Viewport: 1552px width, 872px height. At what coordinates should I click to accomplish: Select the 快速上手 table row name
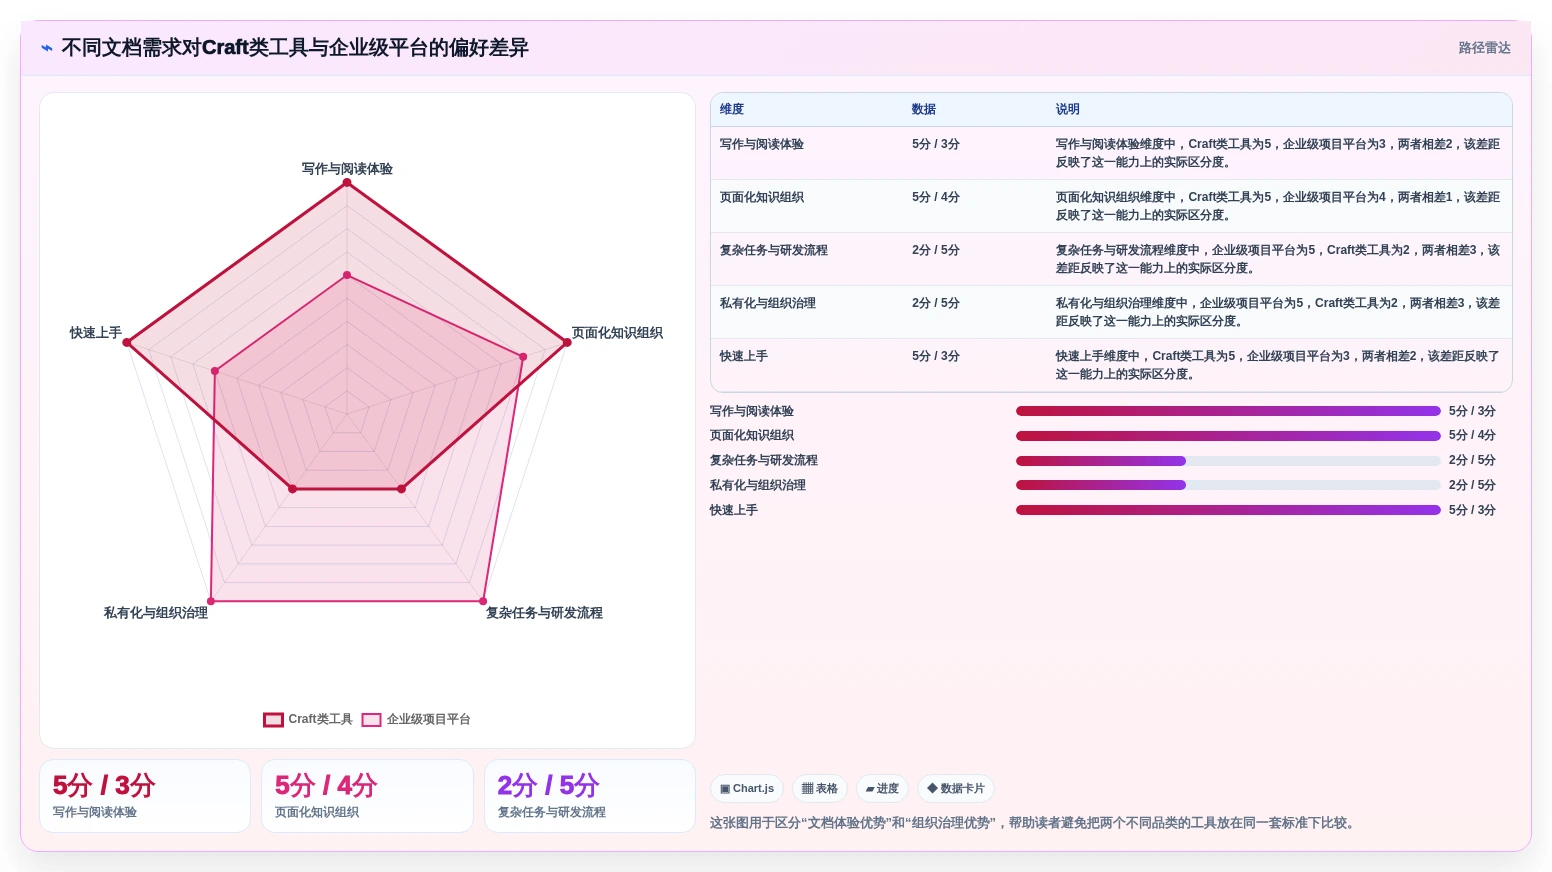pos(744,357)
